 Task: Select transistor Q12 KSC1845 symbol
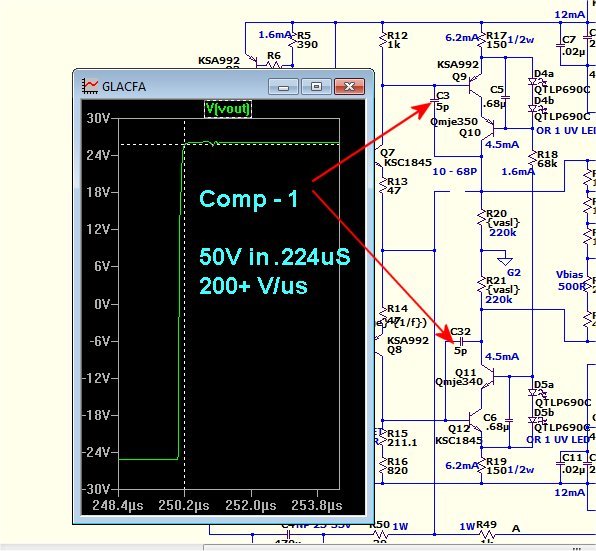click(476, 421)
